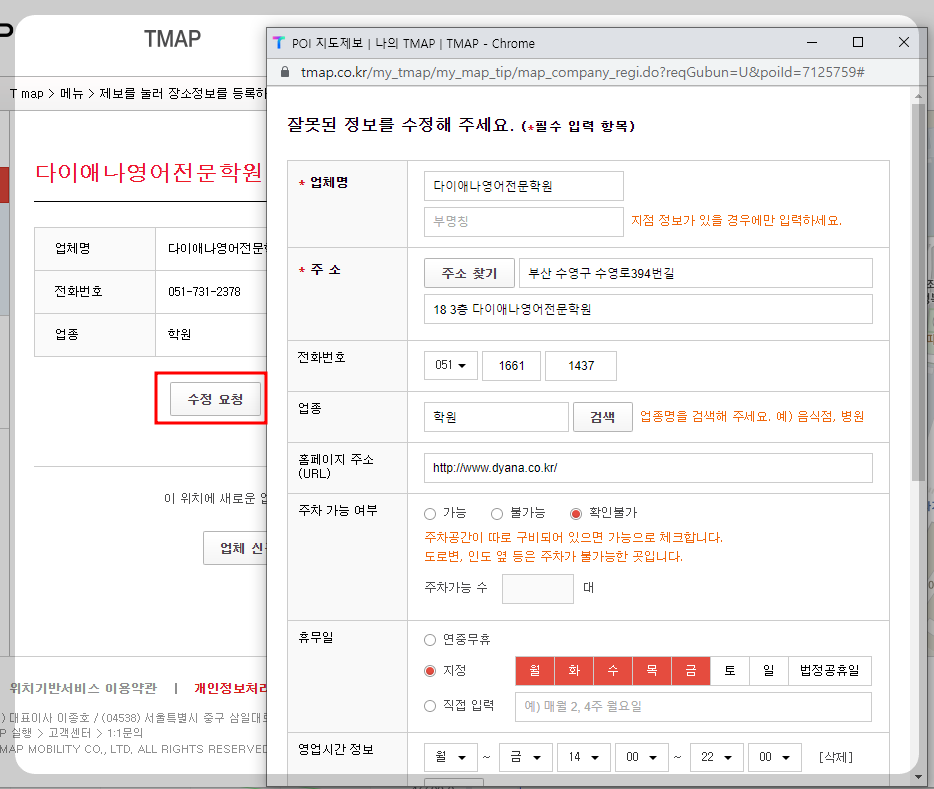The image size is (934, 789).
Task: Open business hours start day 월 dropdown
Action: [x=451, y=757]
